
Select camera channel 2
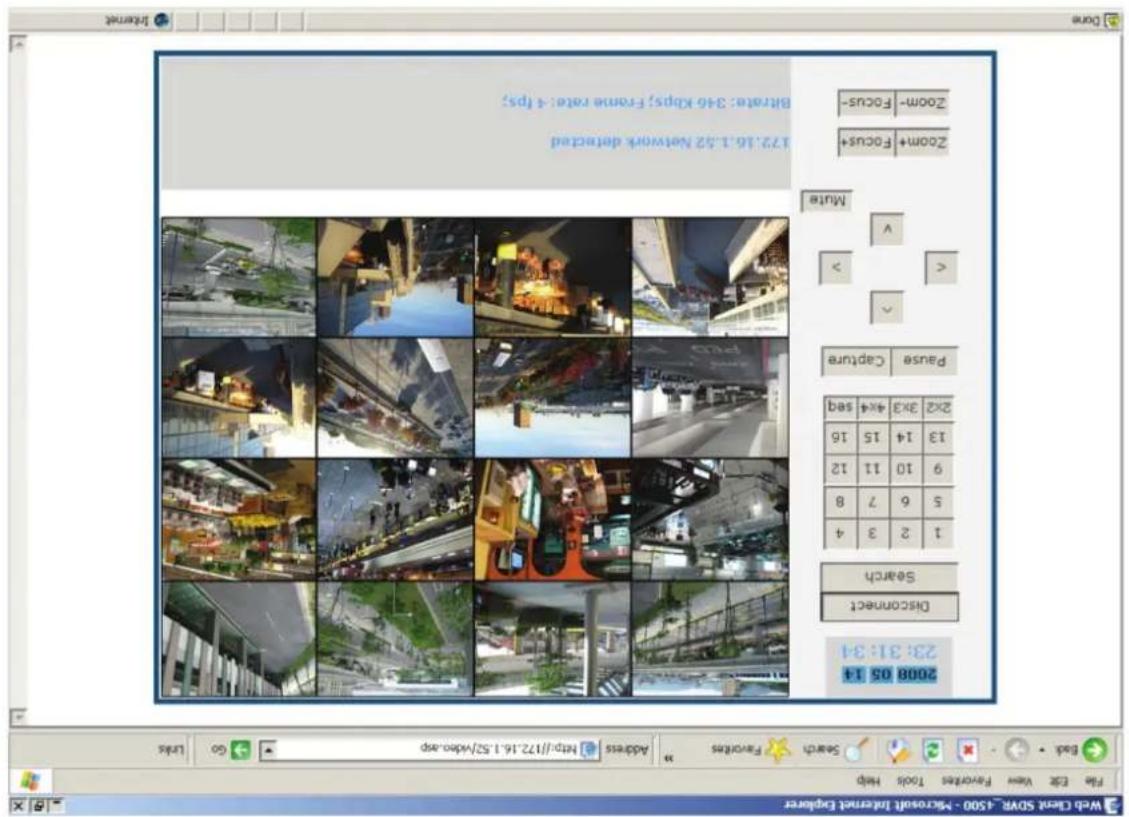(x=906, y=533)
